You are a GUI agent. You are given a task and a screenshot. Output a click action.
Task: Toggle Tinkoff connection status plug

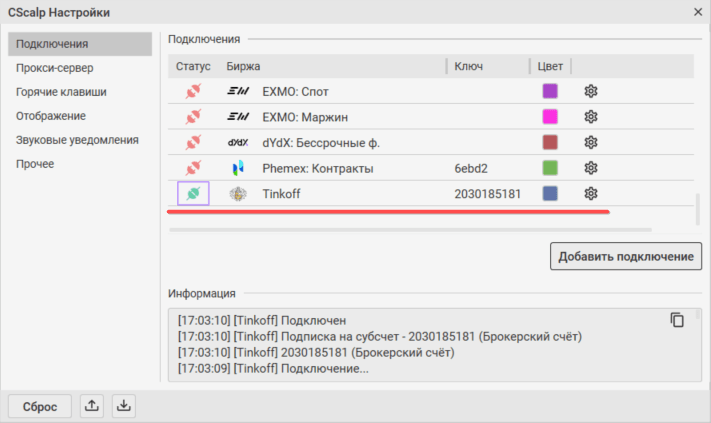coord(193,194)
